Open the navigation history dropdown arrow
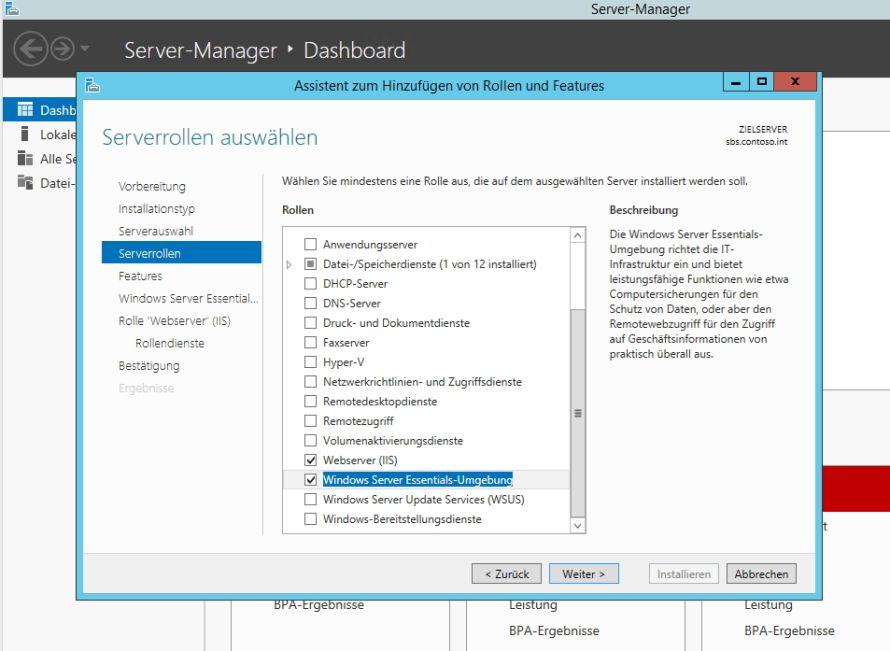 pyautogui.click(x=85, y=49)
